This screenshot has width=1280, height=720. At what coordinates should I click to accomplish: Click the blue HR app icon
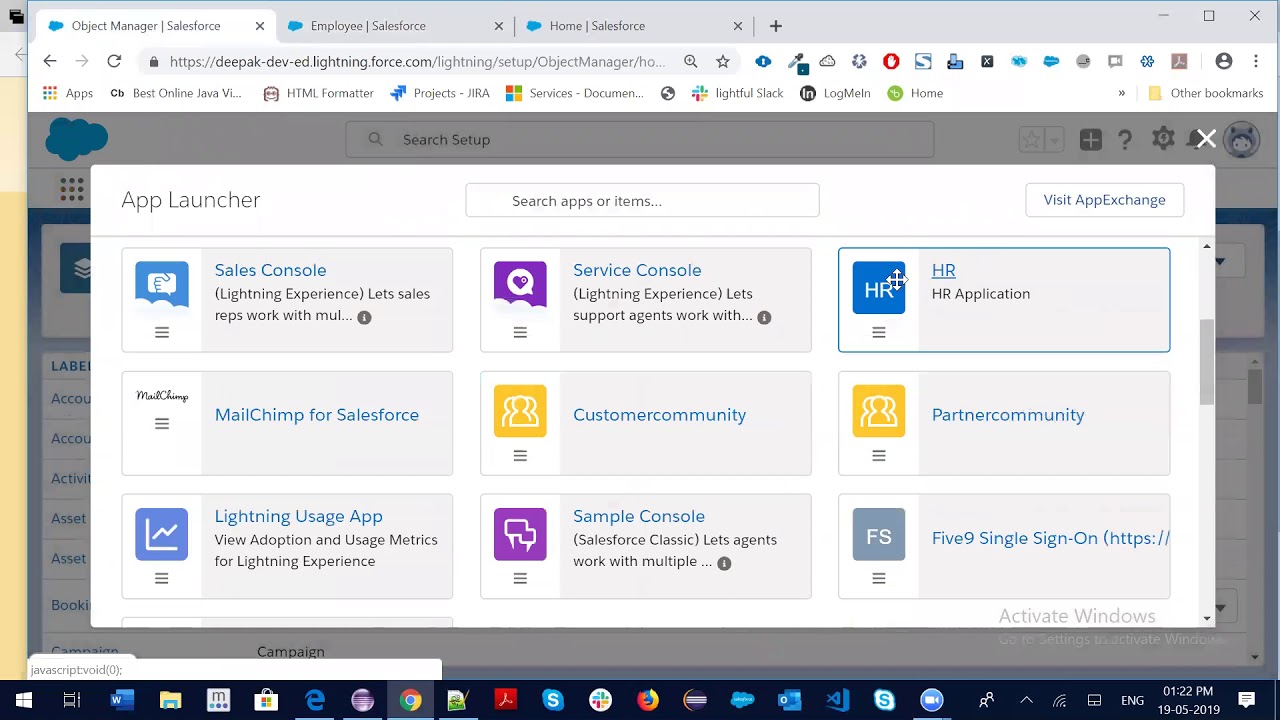879,288
